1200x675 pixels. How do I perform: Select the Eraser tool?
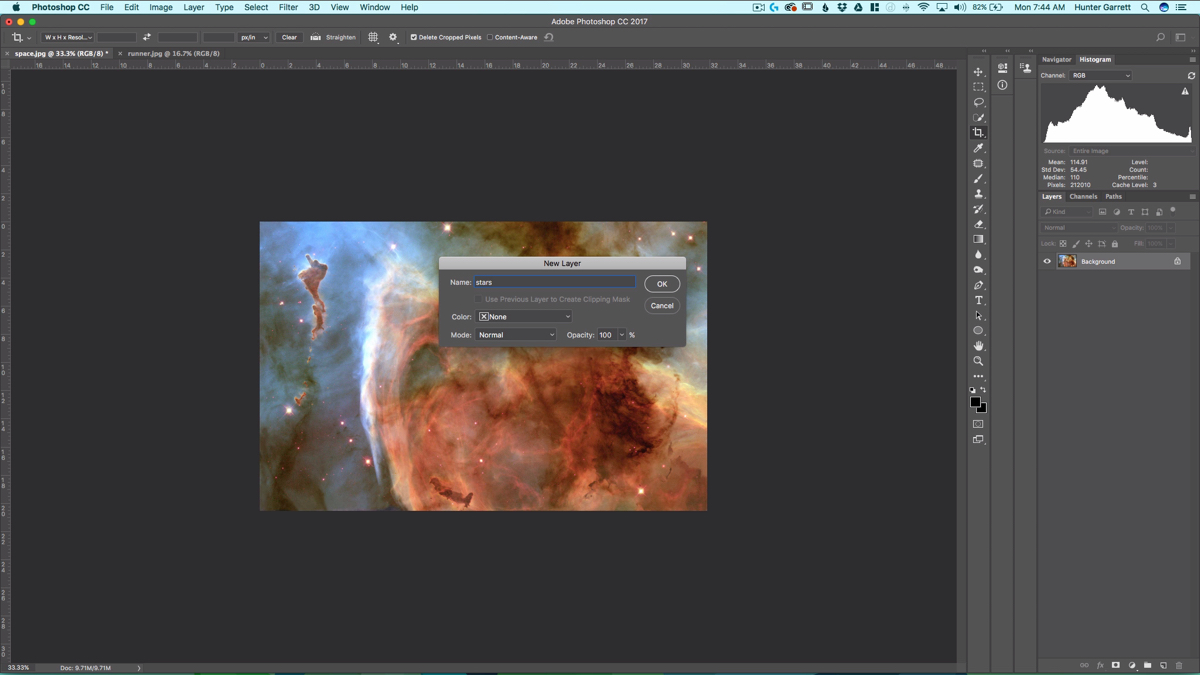(x=978, y=224)
